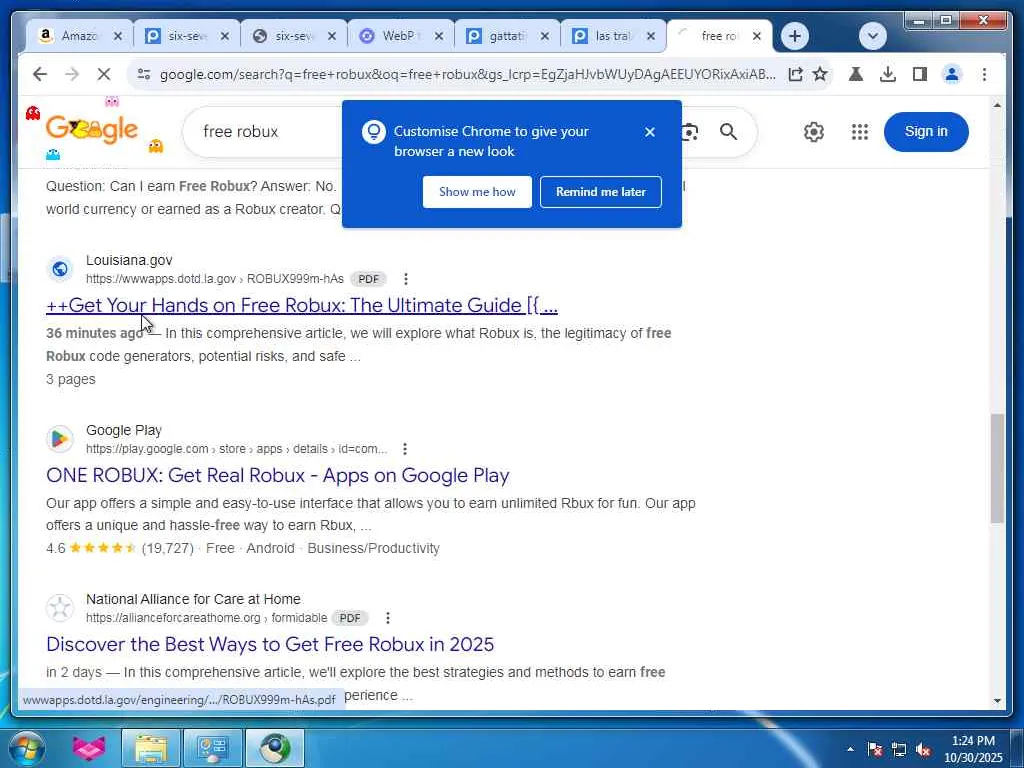The width and height of the screenshot is (1024, 768).
Task: Click Show me how button
Action: click(477, 192)
